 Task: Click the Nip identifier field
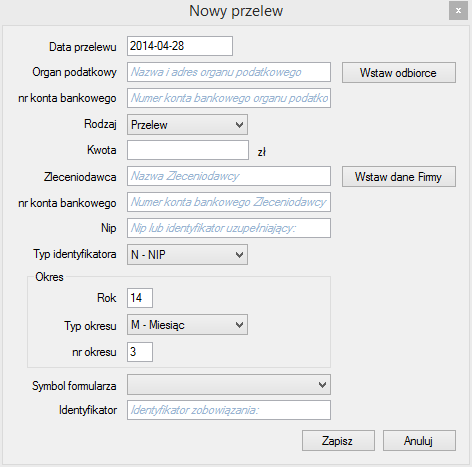click(229, 228)
